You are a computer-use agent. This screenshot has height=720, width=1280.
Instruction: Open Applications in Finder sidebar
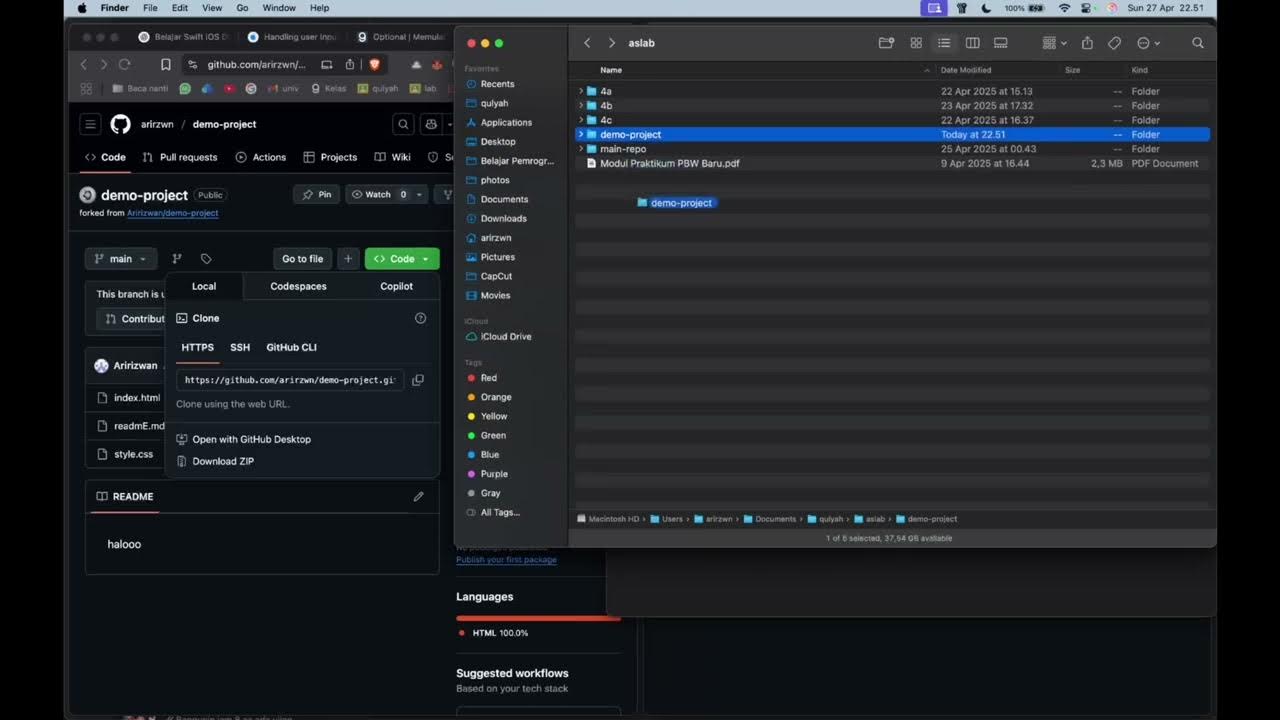pos(506,122)
